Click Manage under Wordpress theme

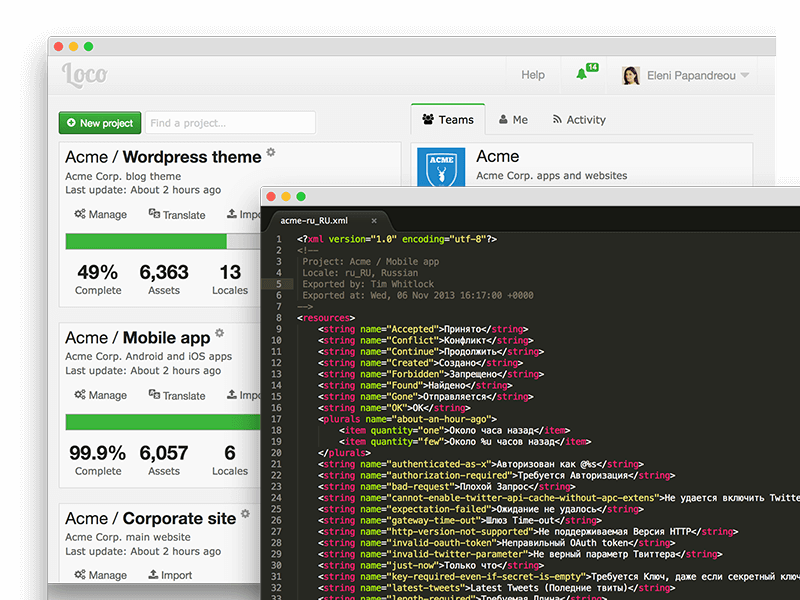tap(101, 214)
